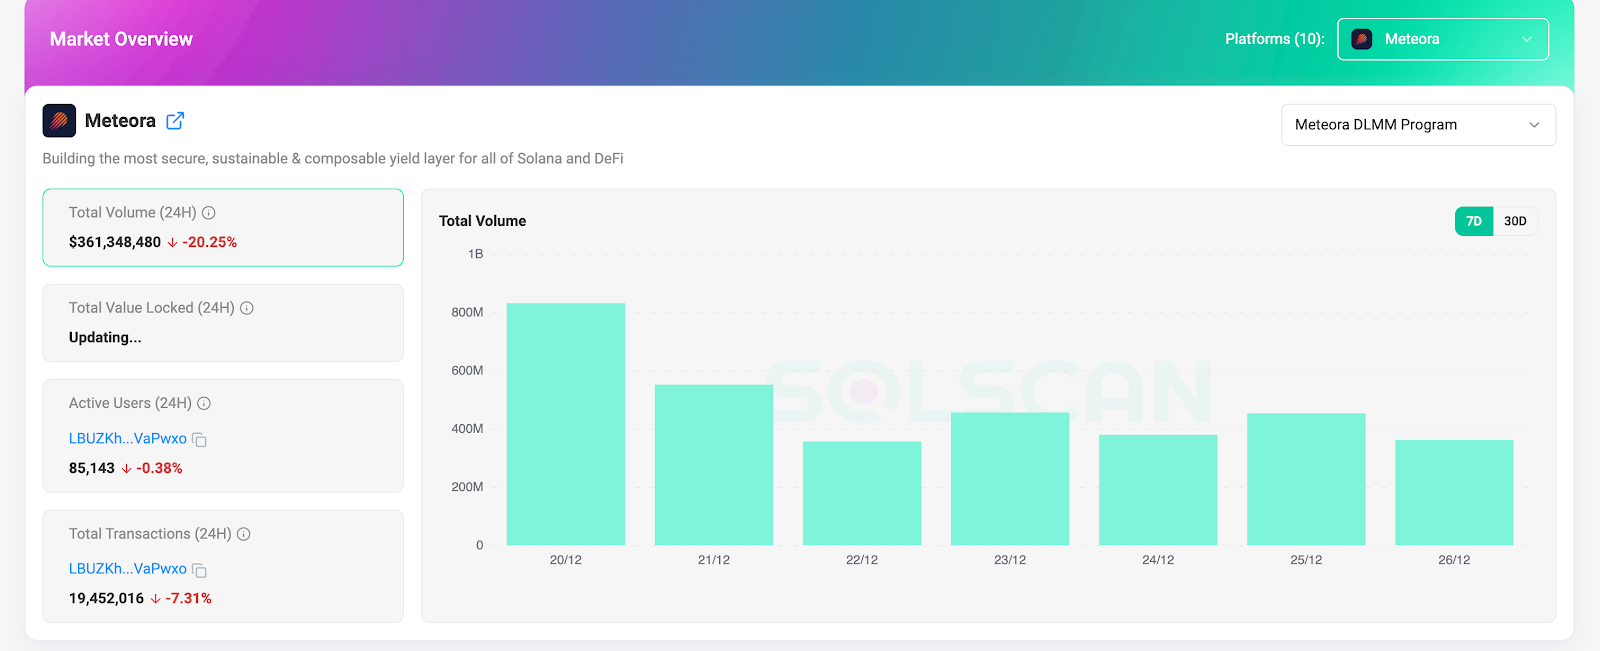This screenshot has height=651, width=1600.
Task: Click the -20.25% change value
Action: click(209, 242)
